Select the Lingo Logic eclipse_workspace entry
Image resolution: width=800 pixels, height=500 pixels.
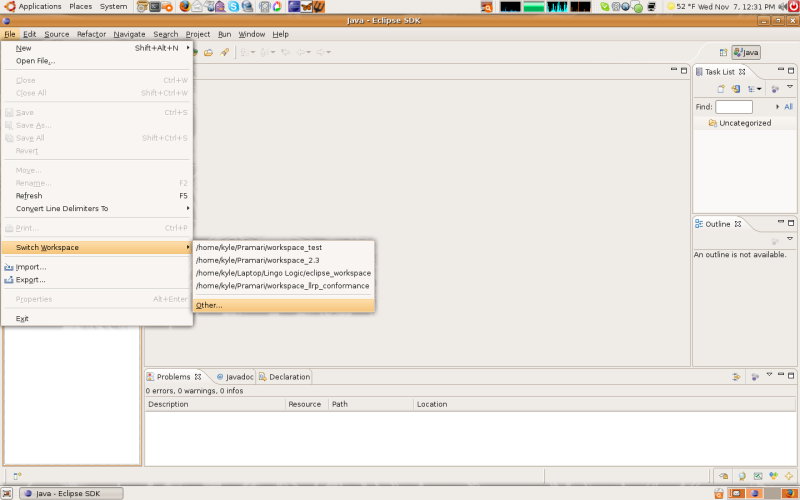tap(284, 273)
